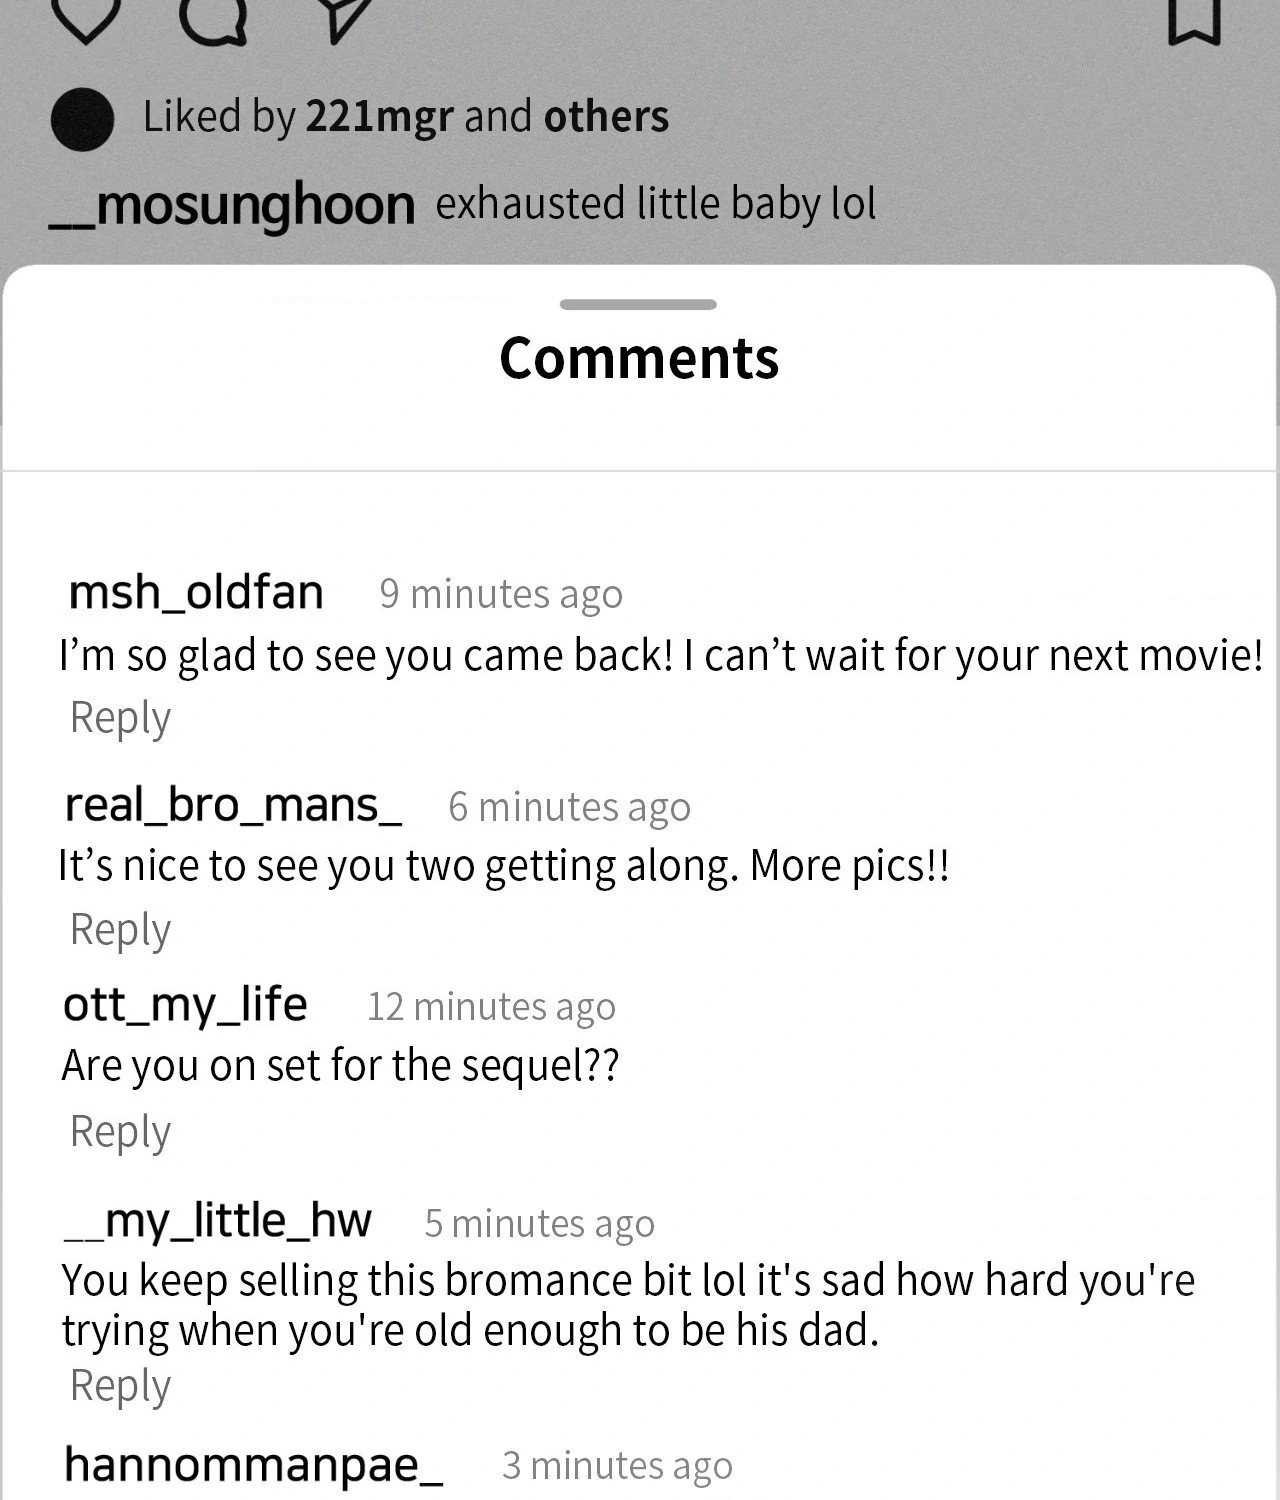Tap the comments sheet drag handle
1280x1500 pixels.
638,304
